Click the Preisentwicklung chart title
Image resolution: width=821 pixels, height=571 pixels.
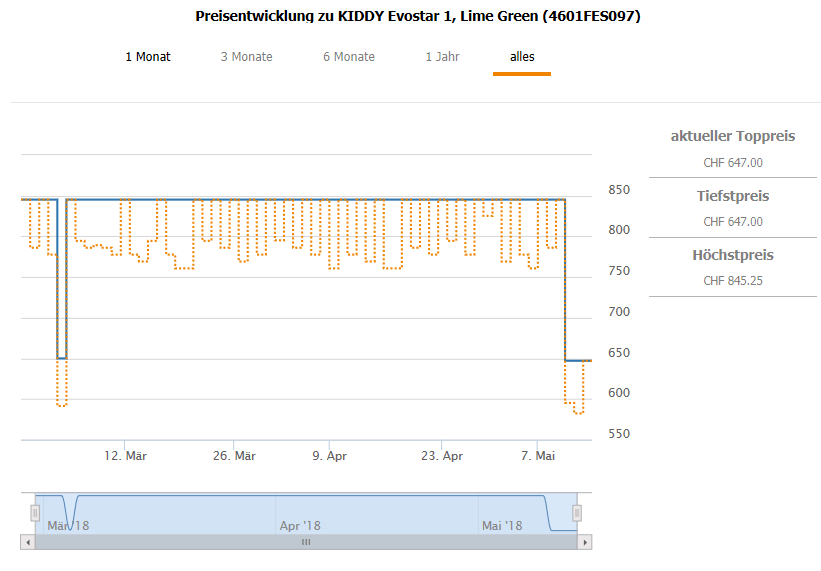click(418, 16)
